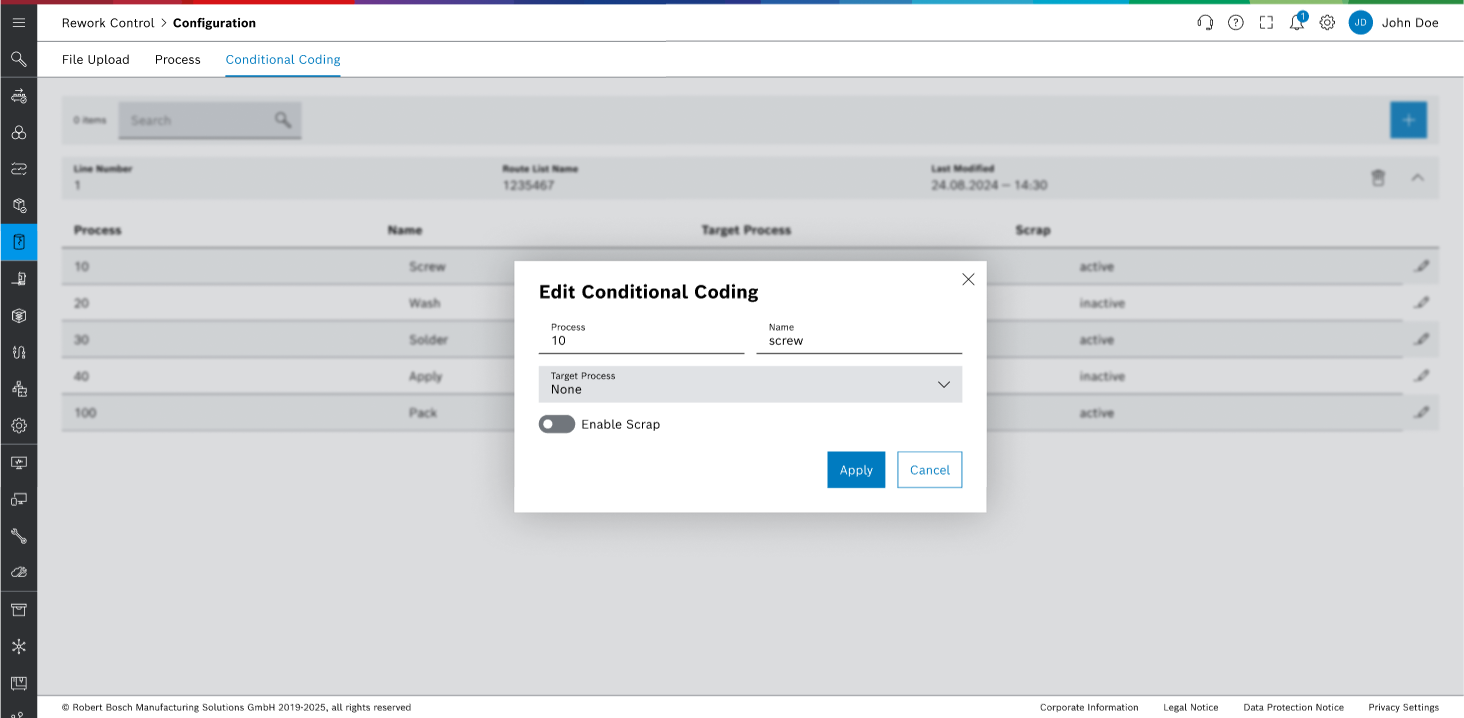1464x718 pixels.
Task: Select the highlighted blue sidebar icon
Action: (x=18, y=241)
